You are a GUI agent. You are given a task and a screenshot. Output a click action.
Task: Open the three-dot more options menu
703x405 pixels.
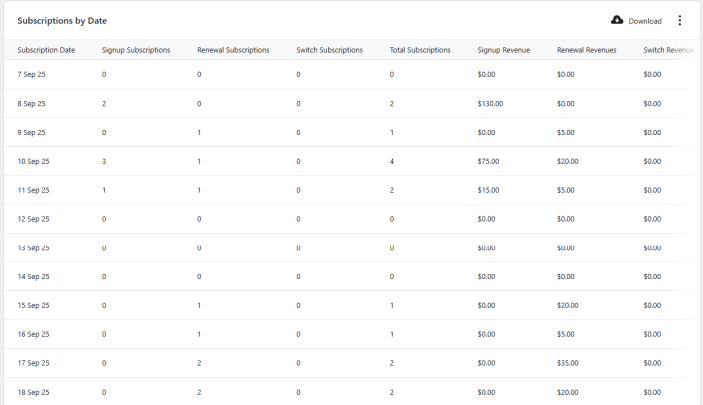pyautogui.click(x=680, y=20)
